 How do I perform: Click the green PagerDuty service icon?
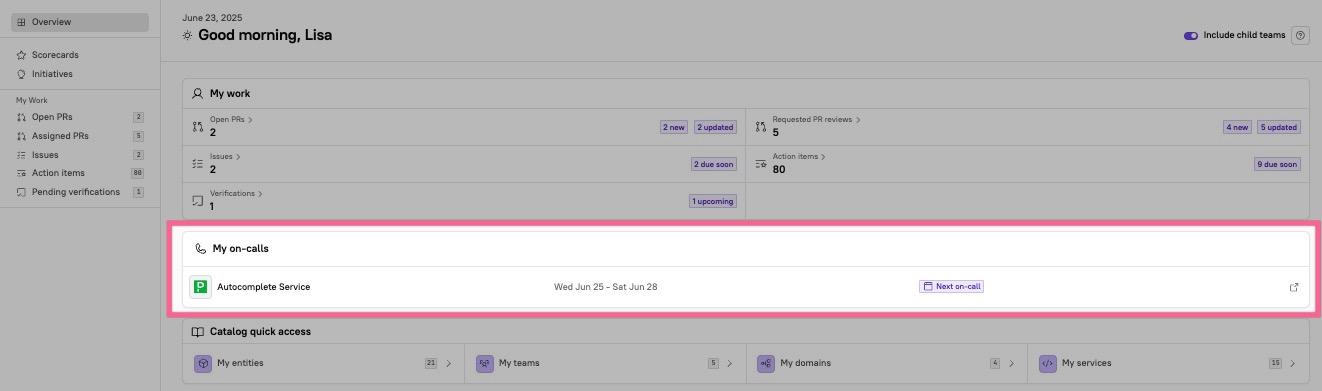point(200,287)
